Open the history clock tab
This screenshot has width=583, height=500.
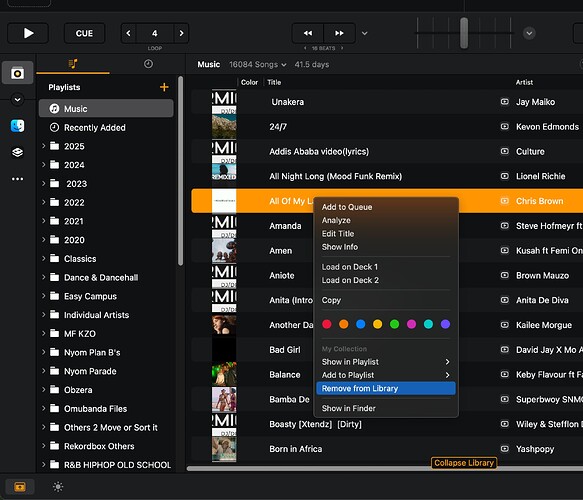[148, 64]
